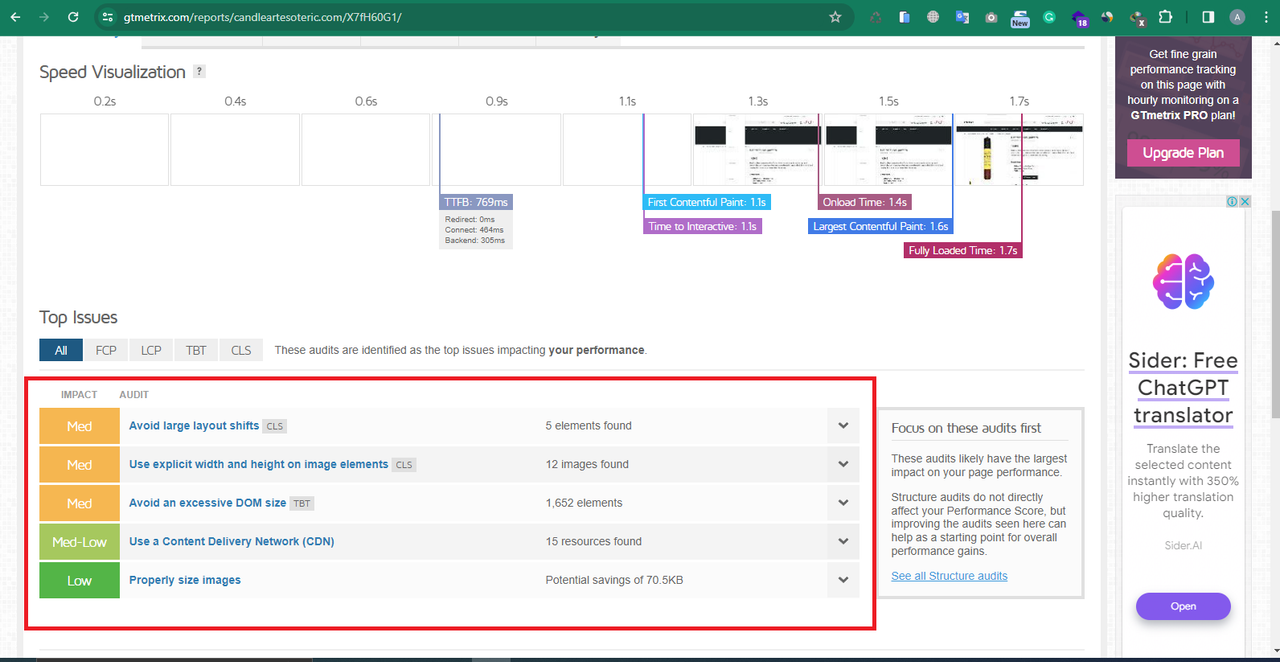Click Potential savings of 70.5KB text
This screenshot has height=662, width=1280.
[614, 580]
